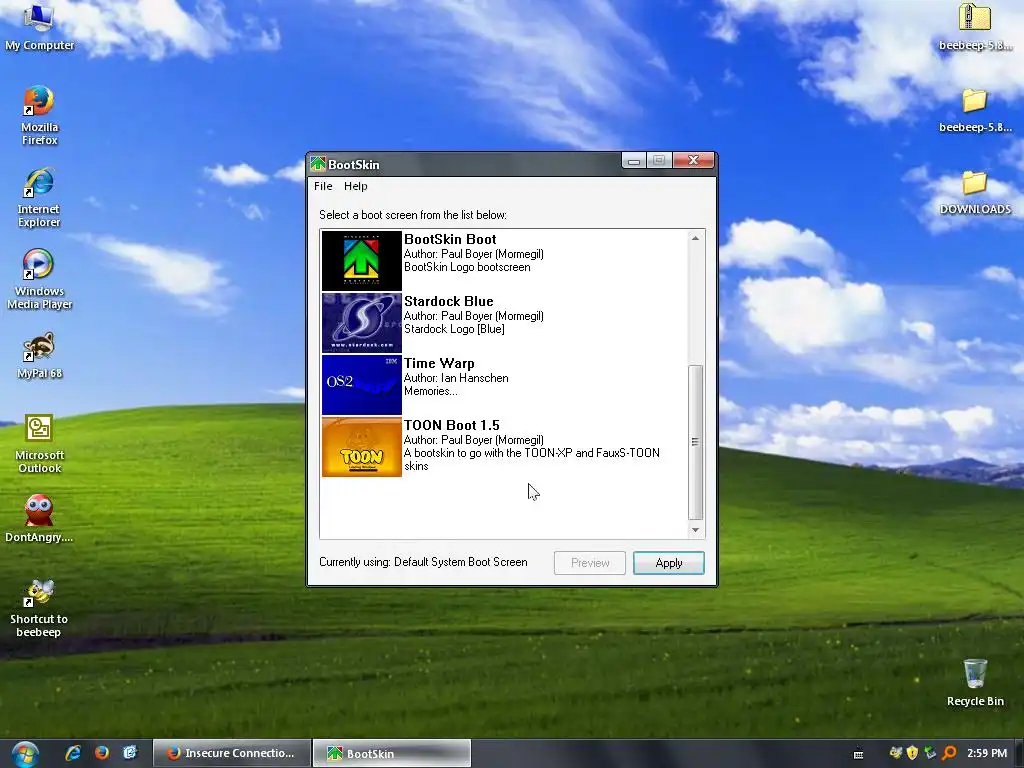The height and width of the screenshot is (768, 1024).
Task: Select the beebeep zip archive icon
Action: point(975,27)
